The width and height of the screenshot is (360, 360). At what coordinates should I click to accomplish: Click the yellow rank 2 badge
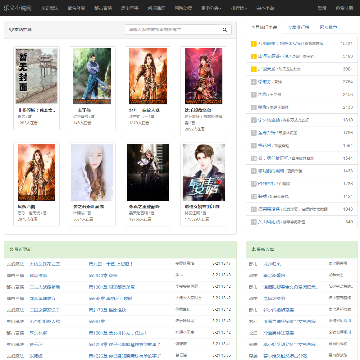click(253, 56)
